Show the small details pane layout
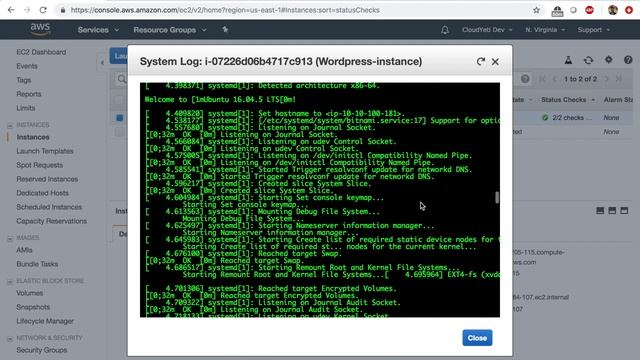Image resolution: width=640 pixels, height=360 pixels. coord(600,211)
